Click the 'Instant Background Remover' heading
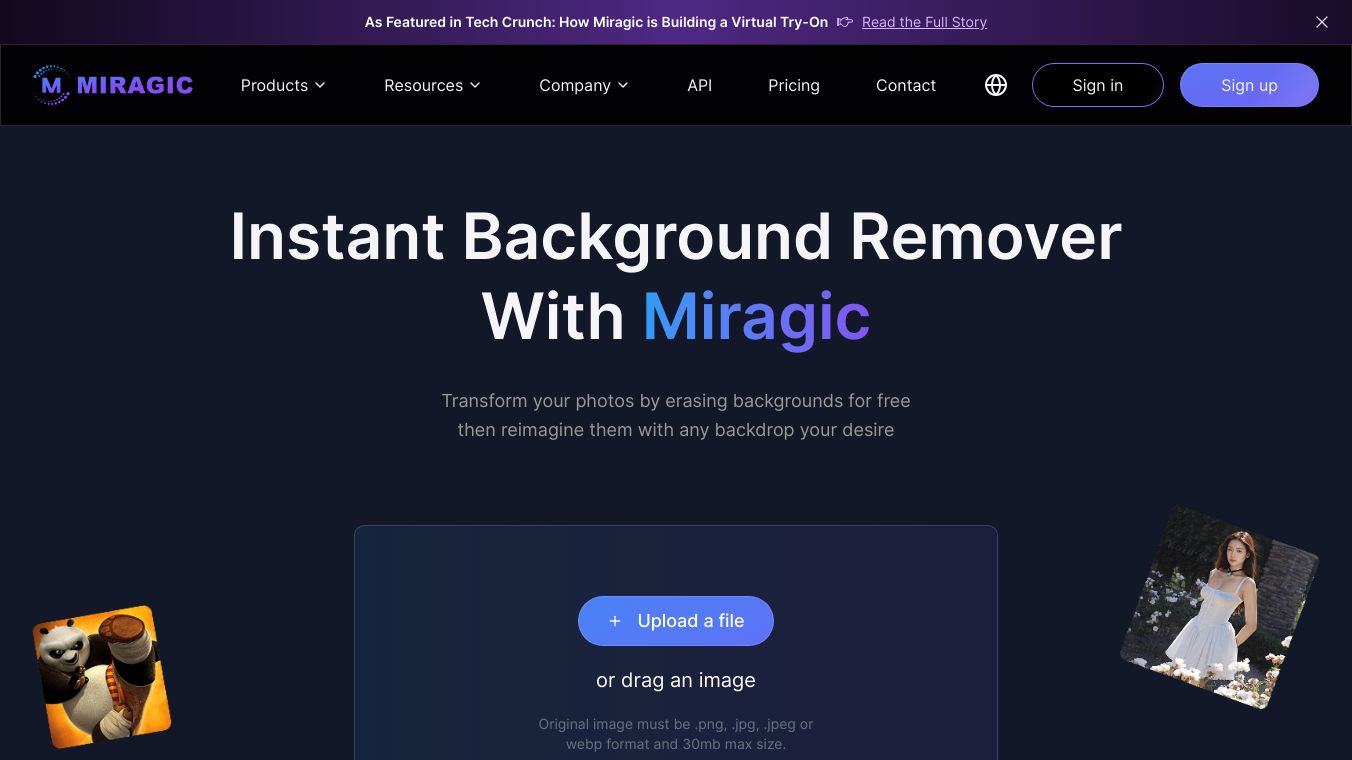Viewport: 1352px width, 760px height. coord(676,237)
